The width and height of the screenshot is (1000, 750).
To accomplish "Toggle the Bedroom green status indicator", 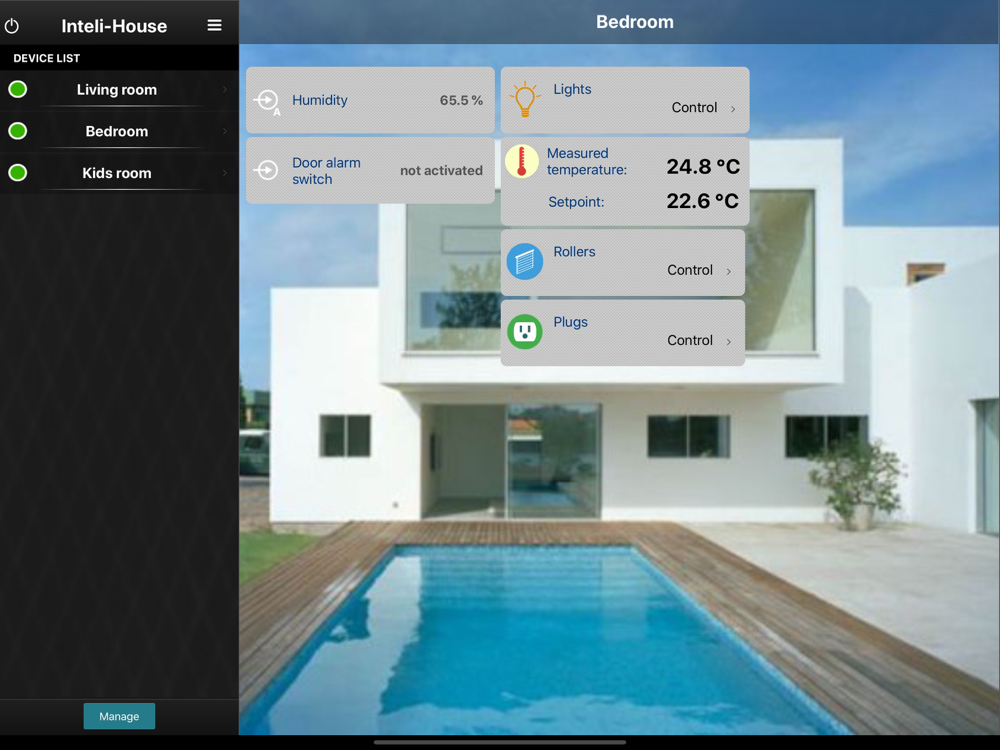I will (18, 131).
